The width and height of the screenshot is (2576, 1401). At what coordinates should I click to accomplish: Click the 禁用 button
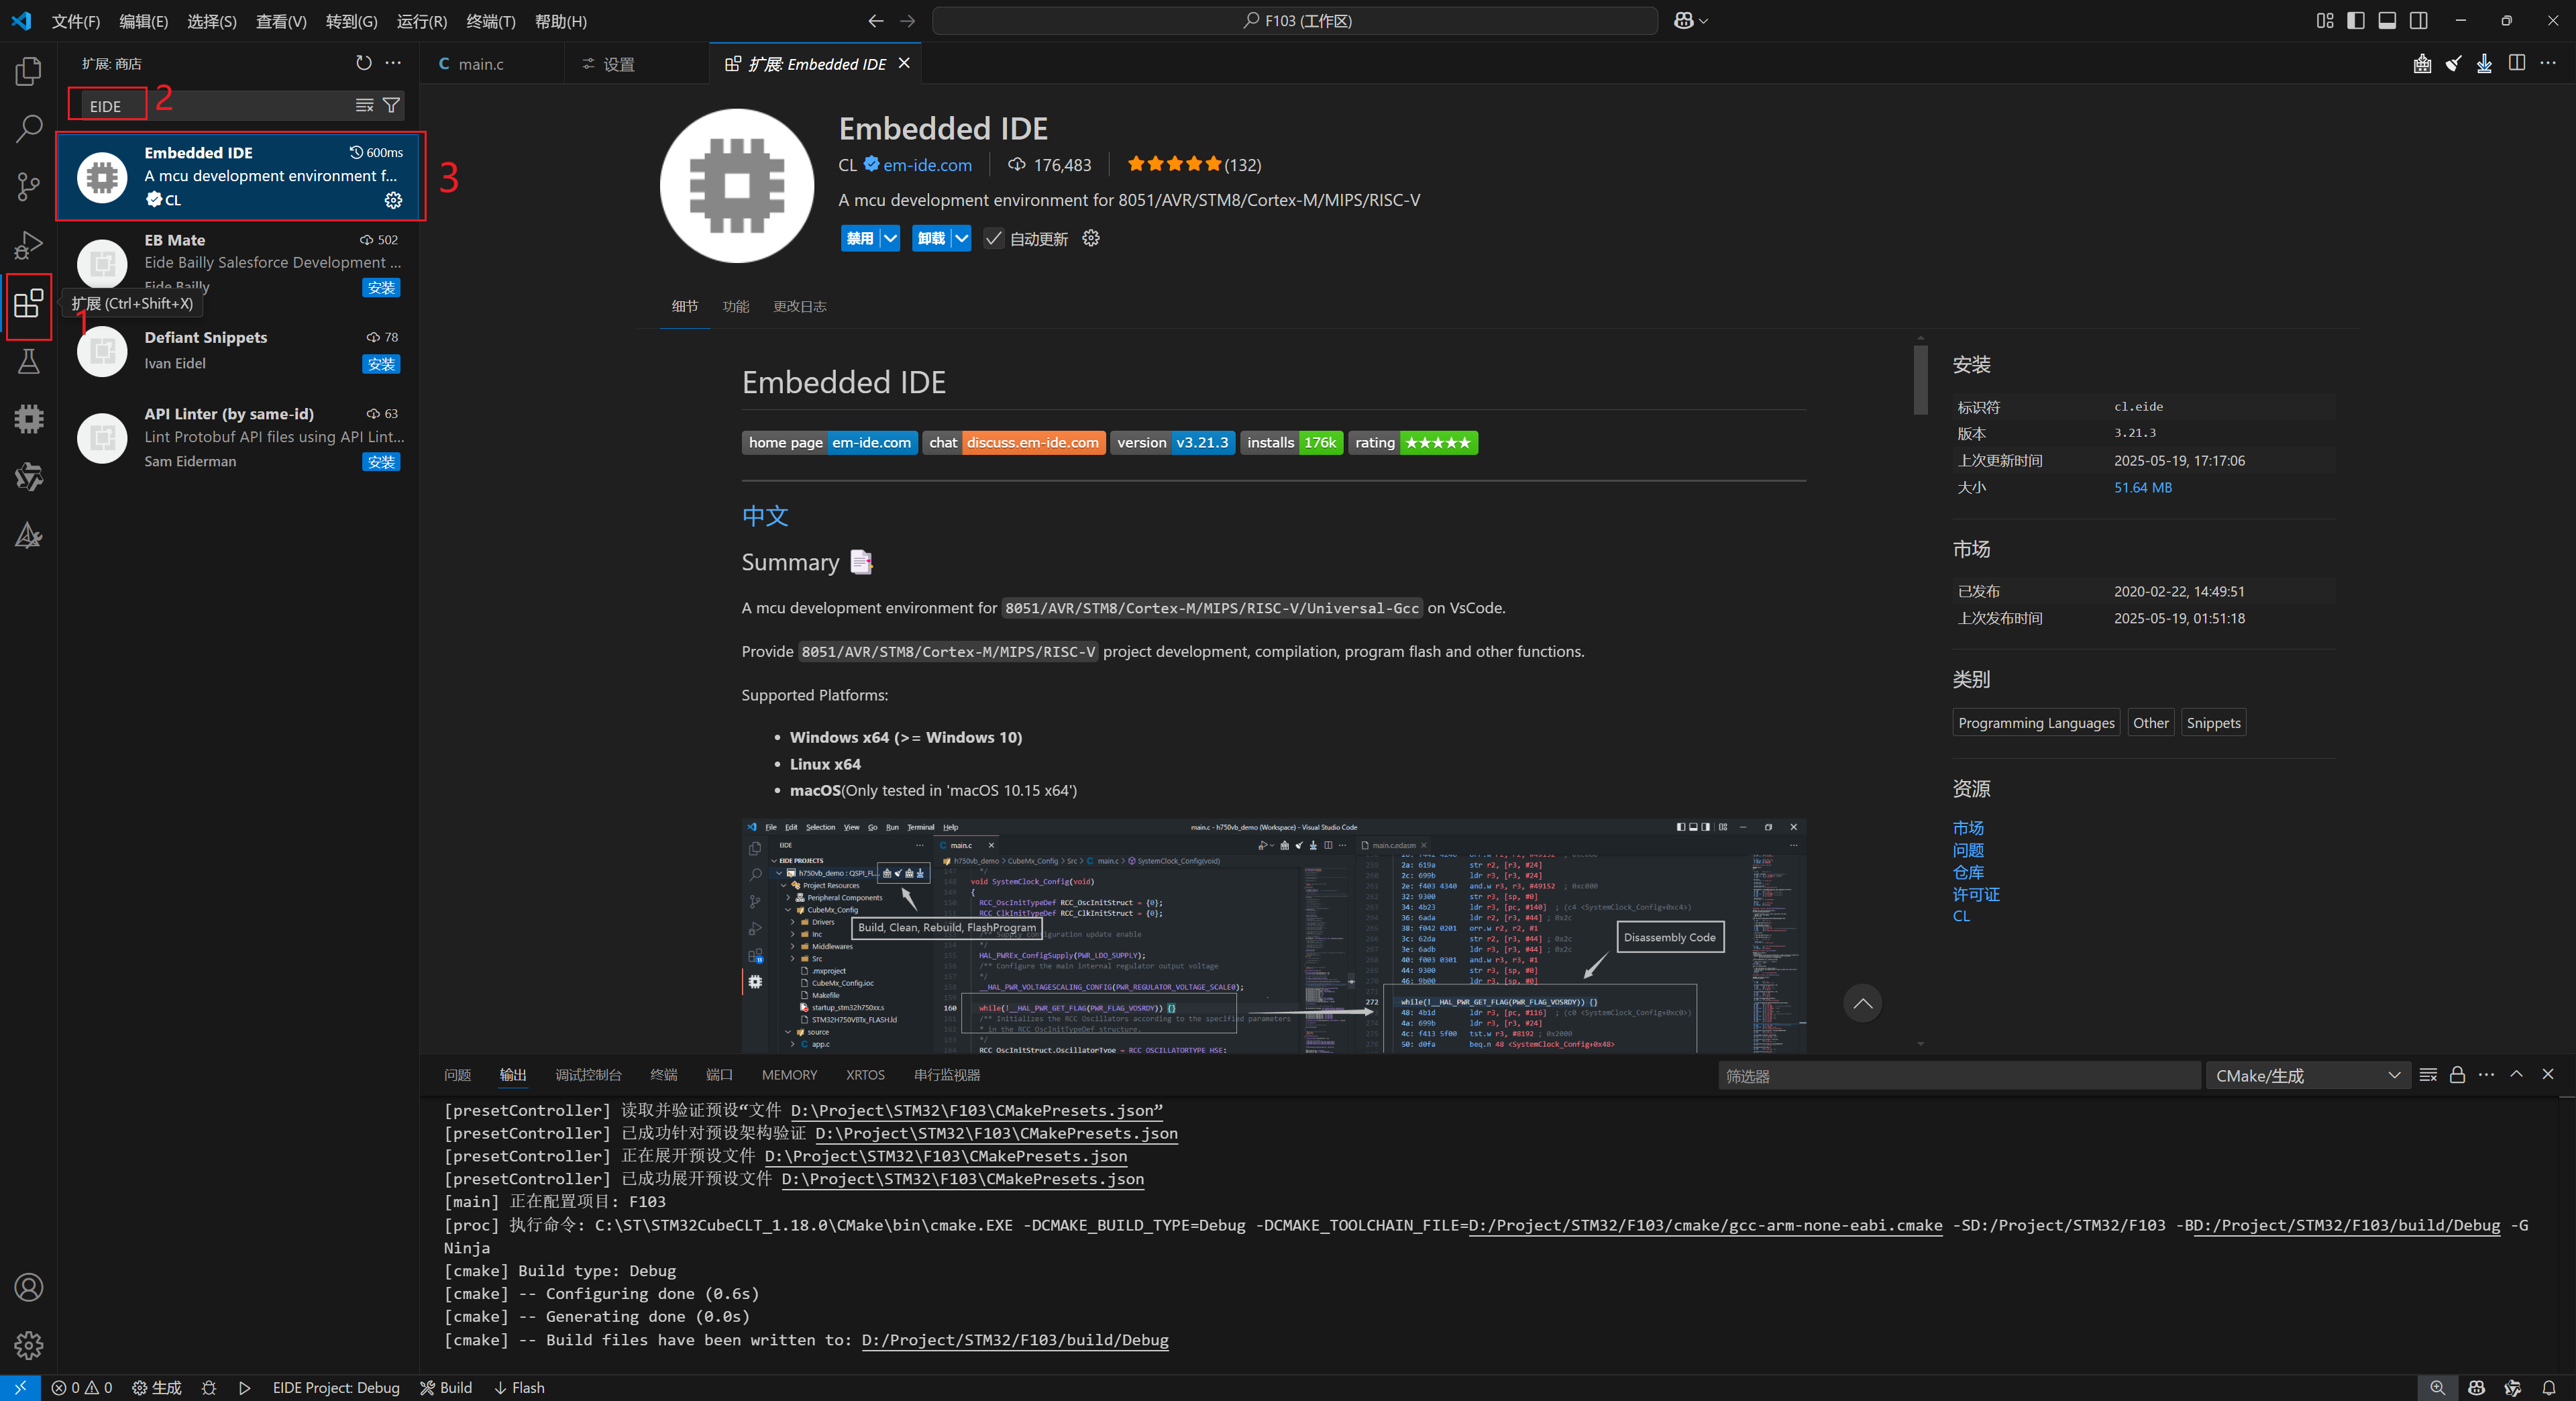(860, 238)
